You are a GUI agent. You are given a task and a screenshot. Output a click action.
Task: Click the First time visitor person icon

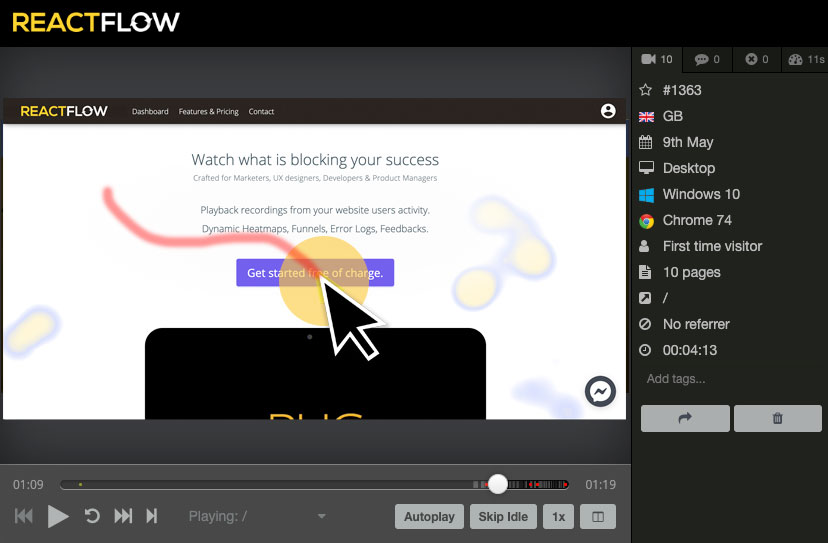(644, 246)
